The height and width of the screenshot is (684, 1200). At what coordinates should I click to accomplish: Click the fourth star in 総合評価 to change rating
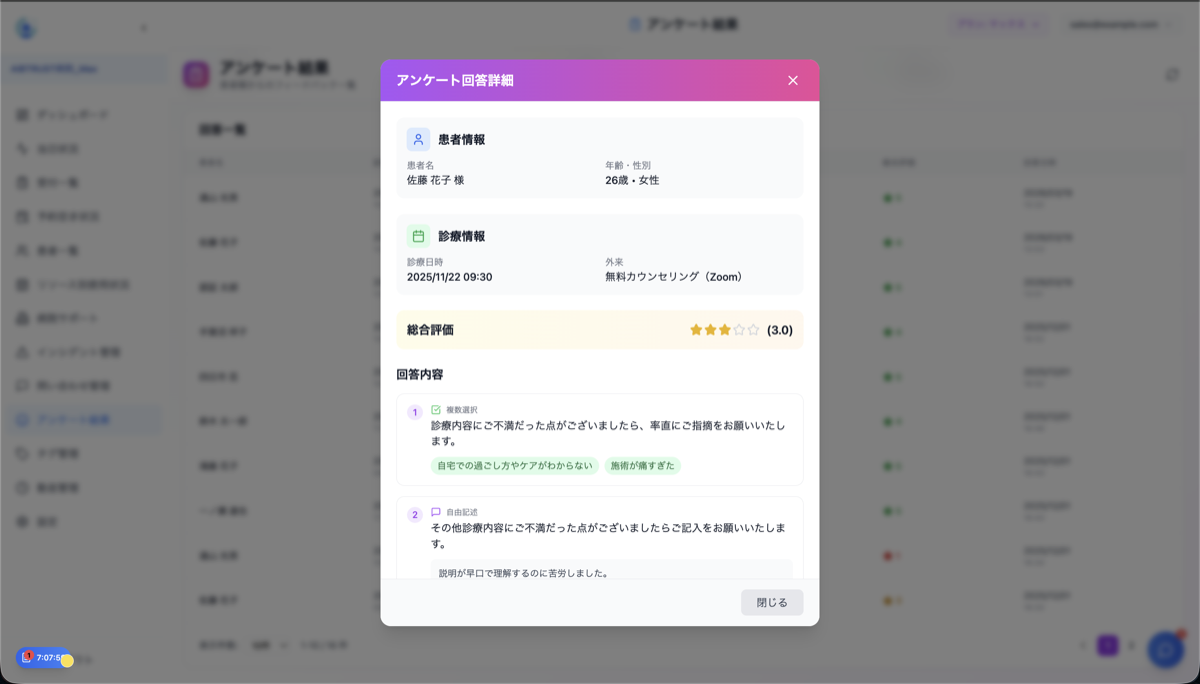[739, 329]
